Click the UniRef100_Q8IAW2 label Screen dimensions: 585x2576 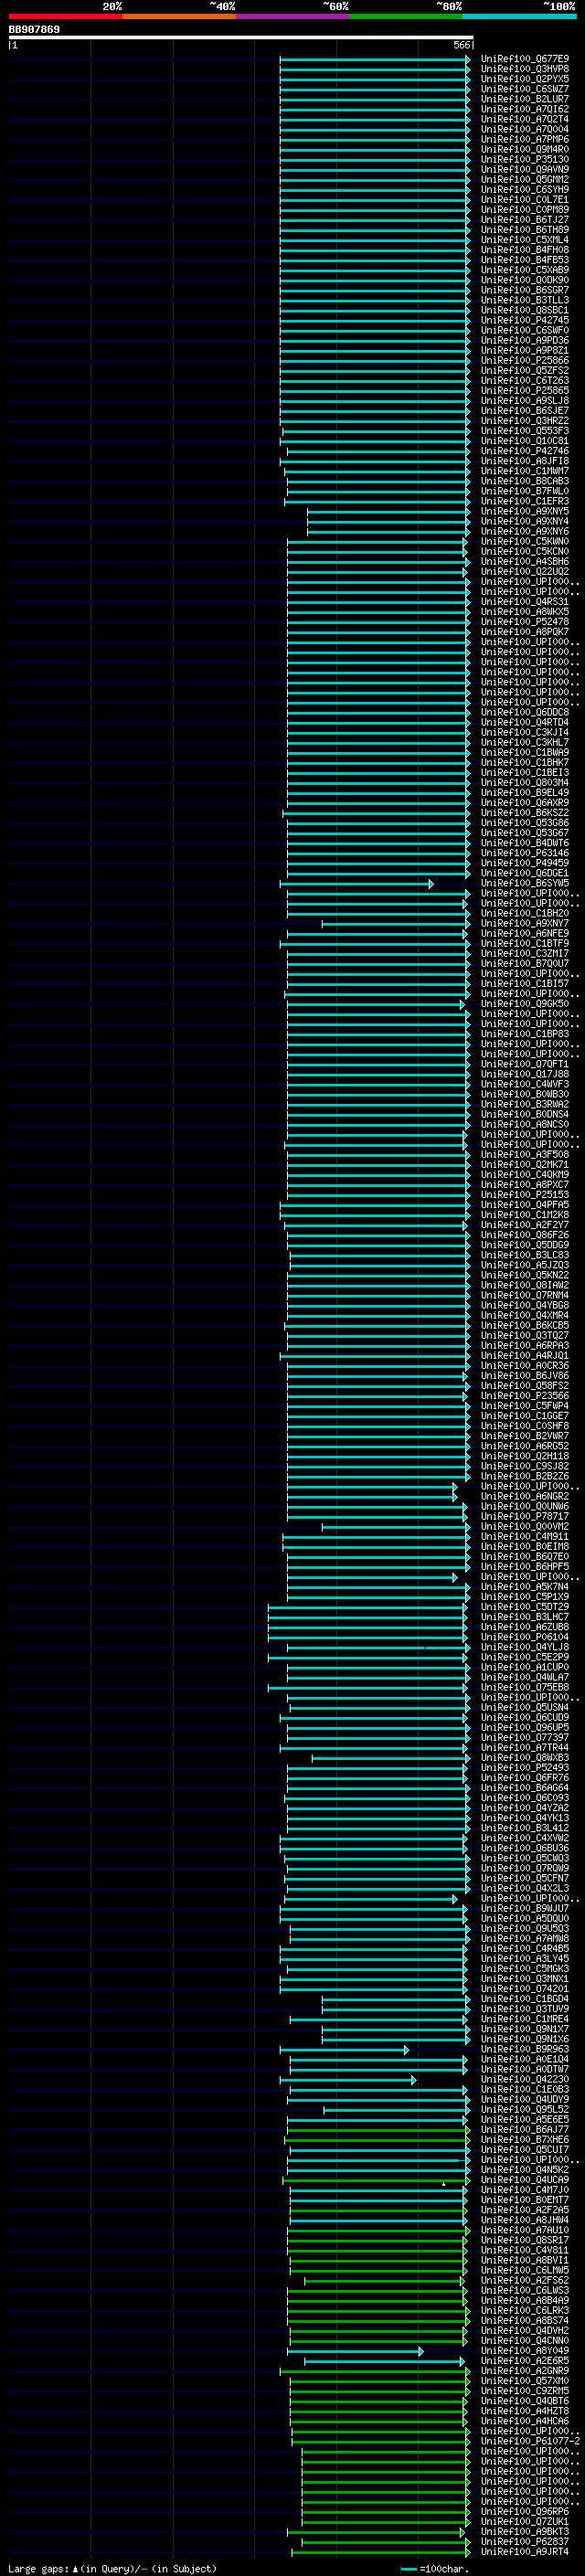pos(525,1285)
